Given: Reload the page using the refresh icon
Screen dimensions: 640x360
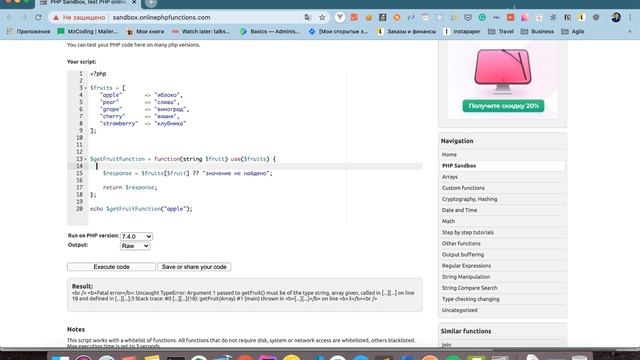Looking at the screenshot, I should (x=38, y=18).
